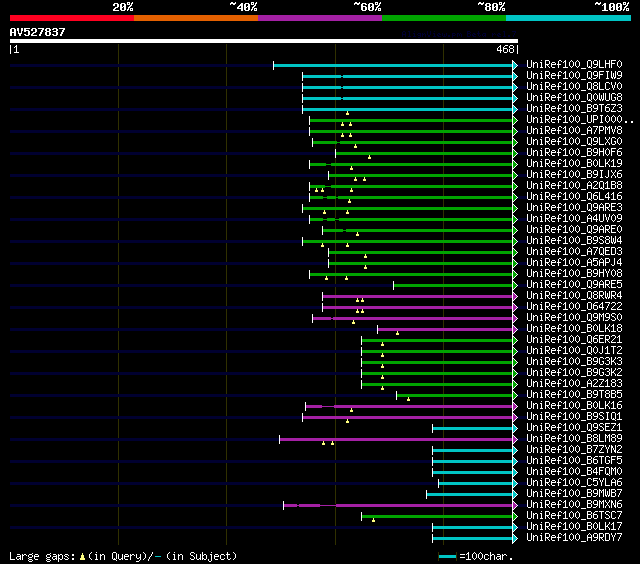Open hit UniRef100_Q0WUG8
This screenshot has height=564, width=640.
(x=574, y=98)
